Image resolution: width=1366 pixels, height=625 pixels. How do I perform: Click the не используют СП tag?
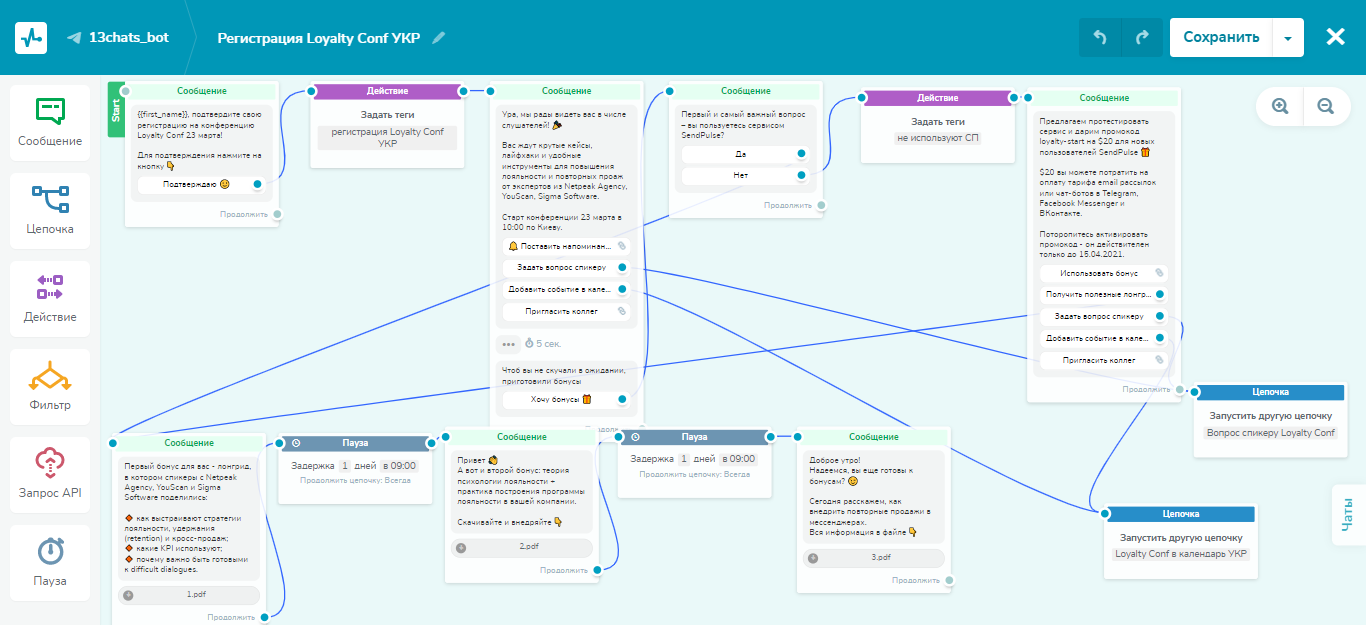pos(938,137)
